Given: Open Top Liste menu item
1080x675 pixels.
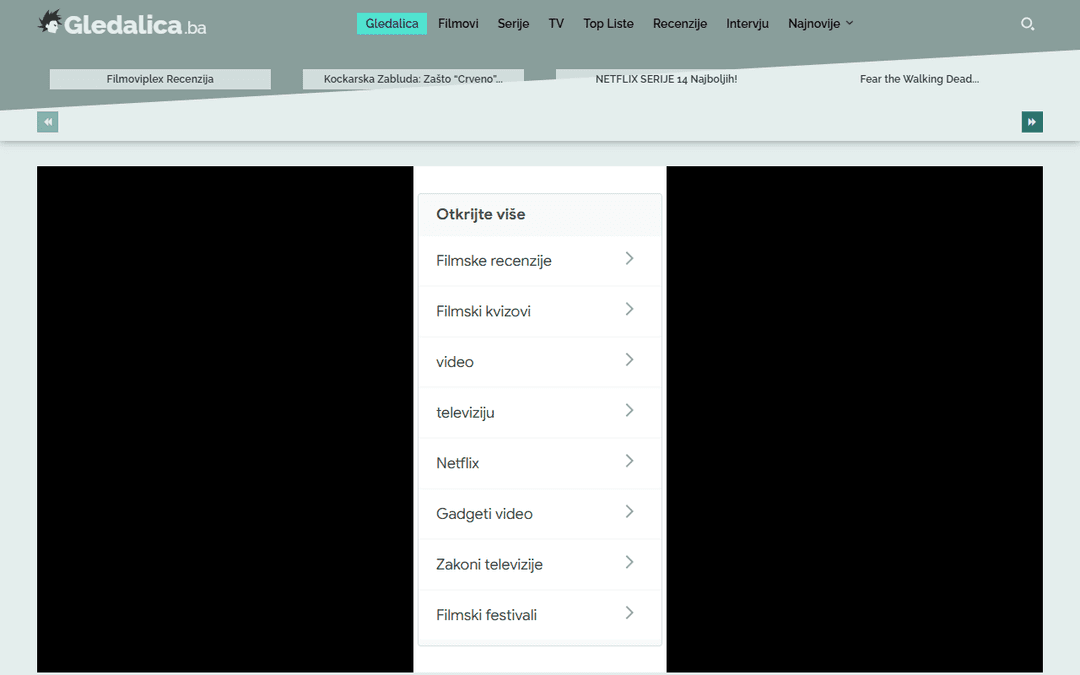Looking at the screenshot, I should (608, 23).
